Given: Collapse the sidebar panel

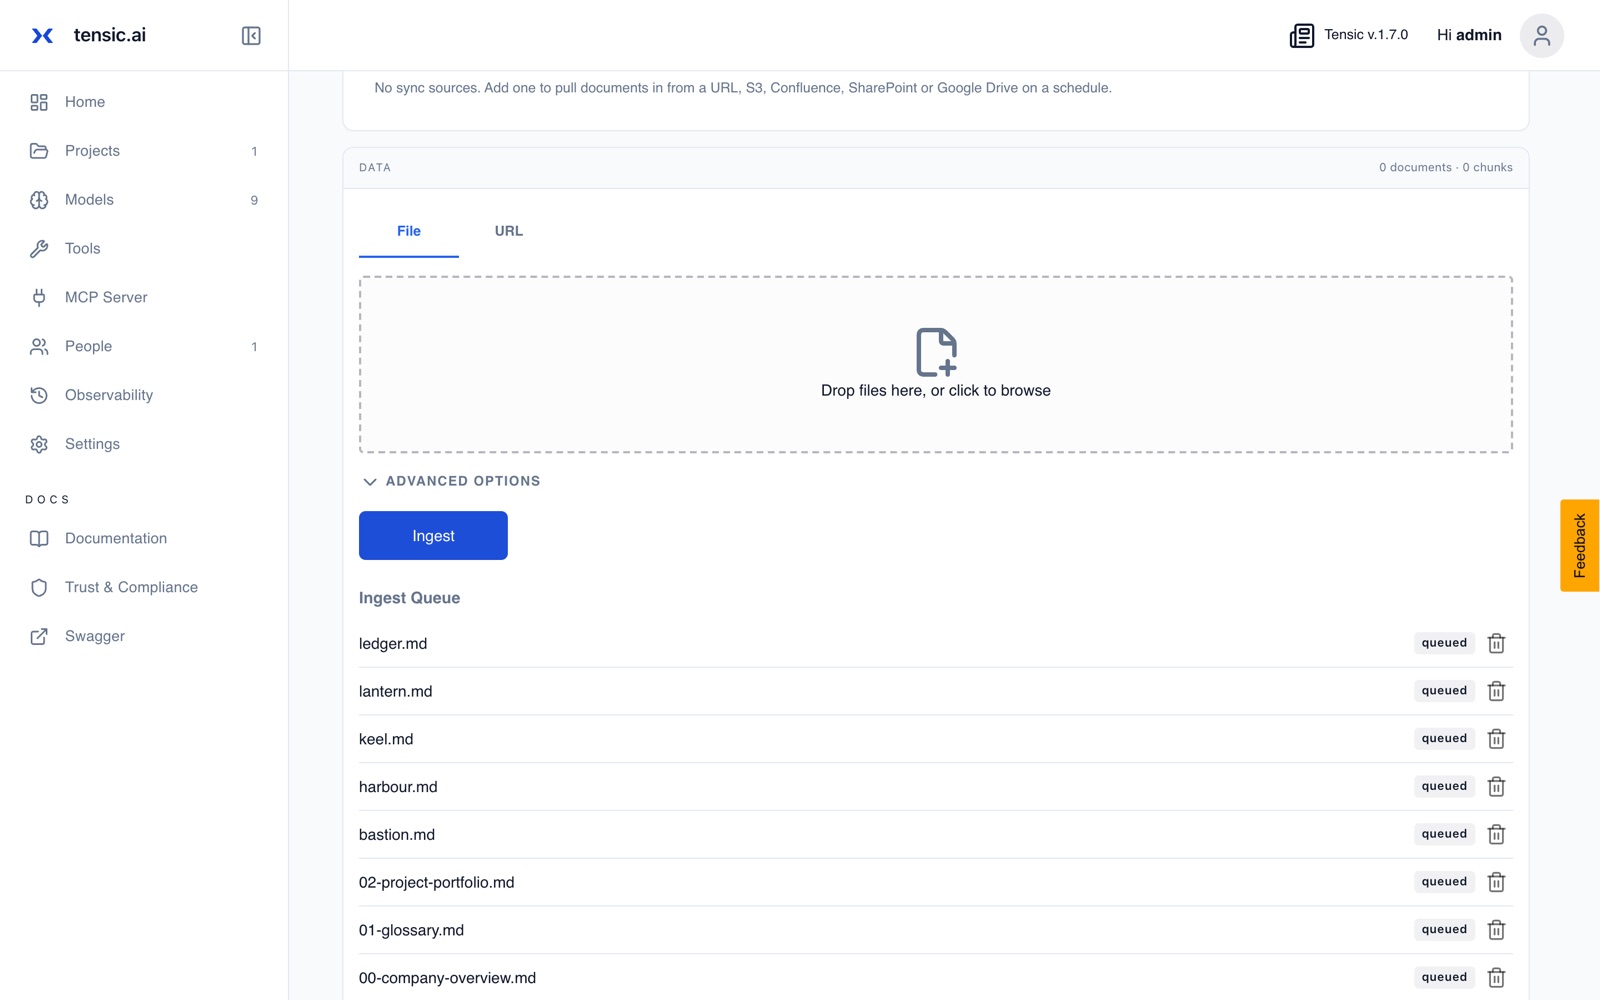Looking at the screenshot, I should 251,36.
